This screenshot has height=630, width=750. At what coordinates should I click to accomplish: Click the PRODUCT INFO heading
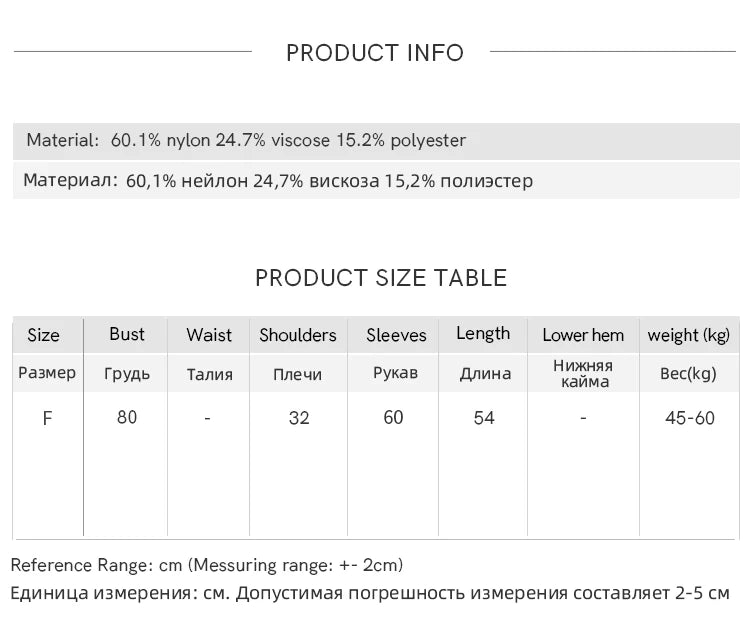click(x=375, y=53)
